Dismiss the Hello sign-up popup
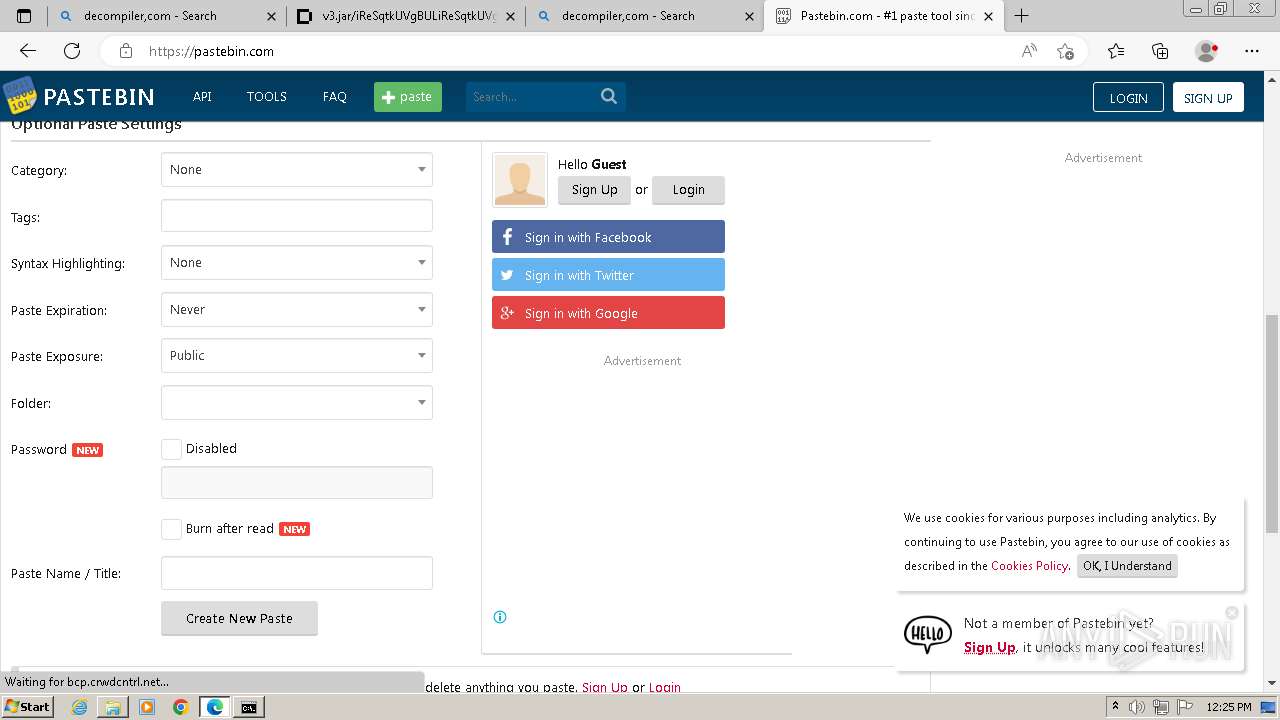This screenshot has height=720, width=1280. coord(1232,612)
